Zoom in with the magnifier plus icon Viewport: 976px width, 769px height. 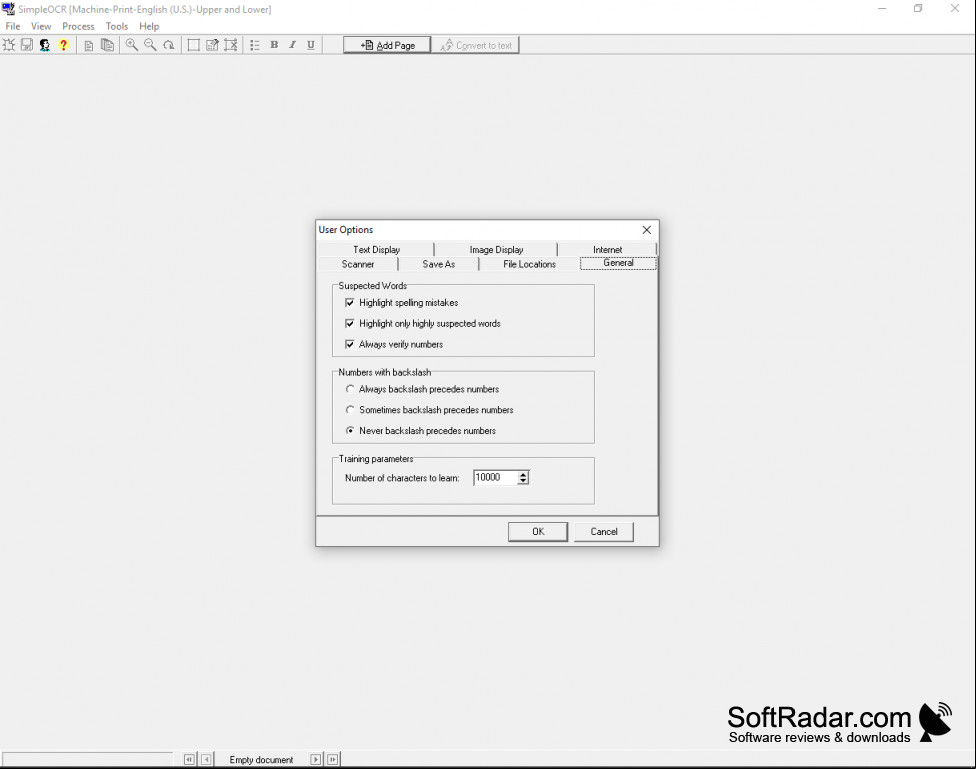pos(131,45)
